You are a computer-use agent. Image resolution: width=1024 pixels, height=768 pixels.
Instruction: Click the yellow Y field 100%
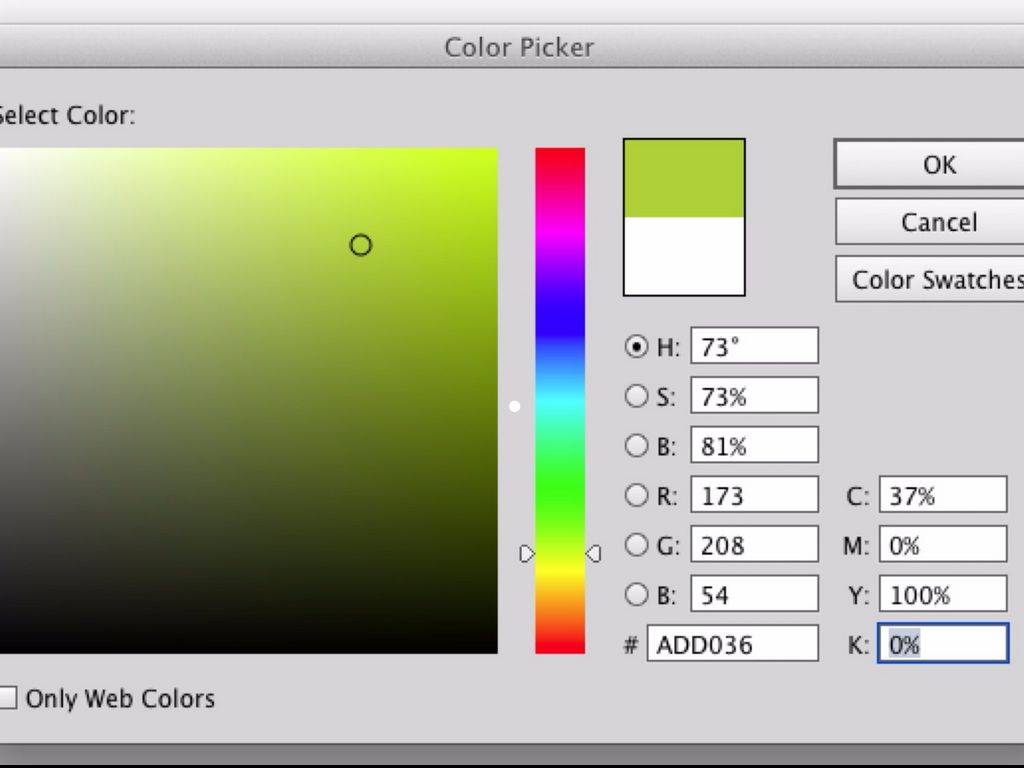tap(942, 595)
